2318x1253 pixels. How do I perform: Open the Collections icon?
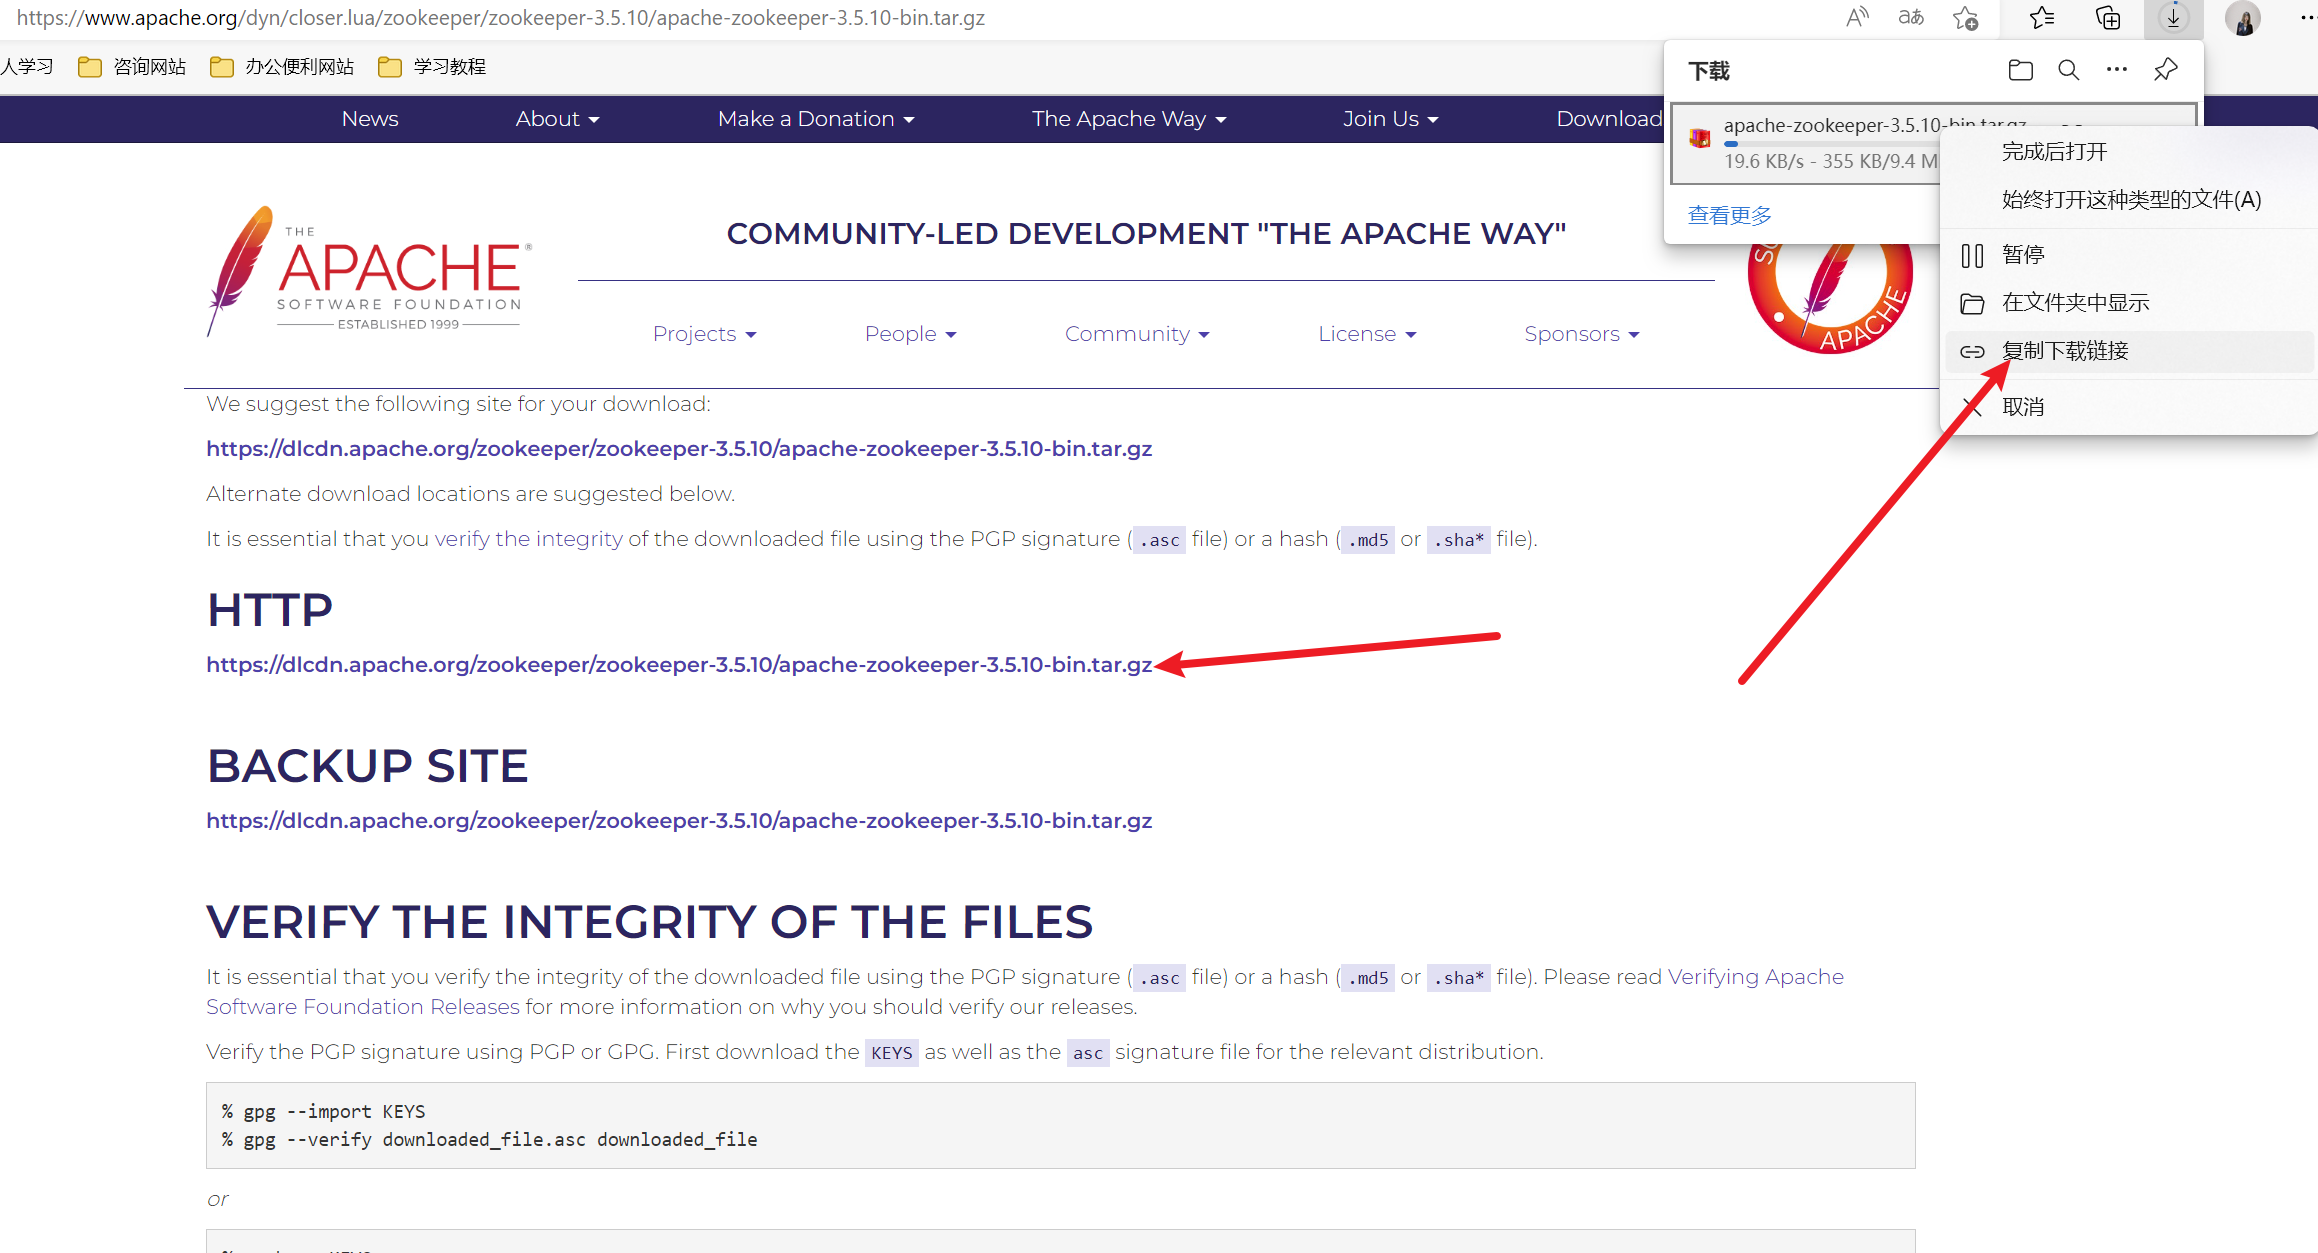pyautogui.click(x=2108, y=18)
